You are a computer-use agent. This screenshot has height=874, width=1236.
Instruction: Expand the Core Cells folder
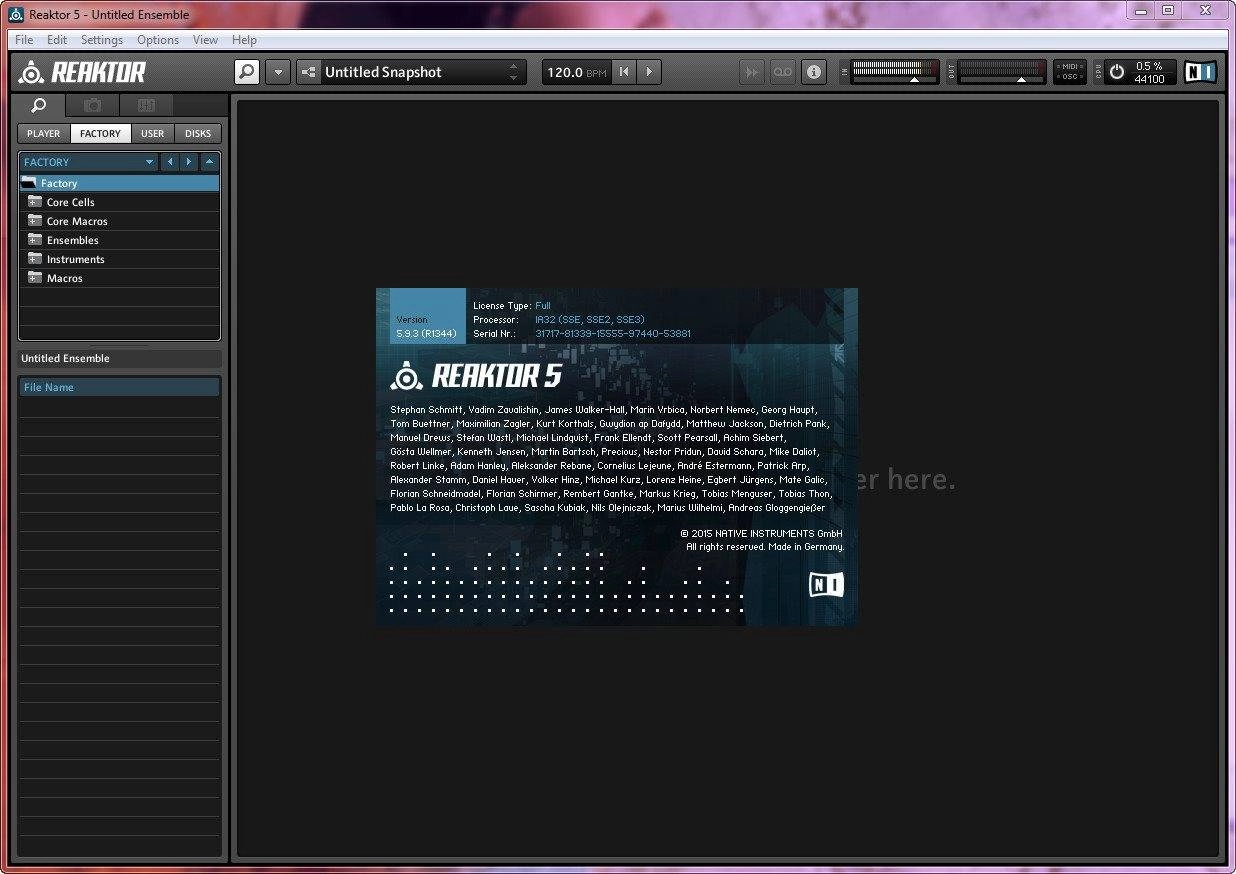[x=35, y=202]
